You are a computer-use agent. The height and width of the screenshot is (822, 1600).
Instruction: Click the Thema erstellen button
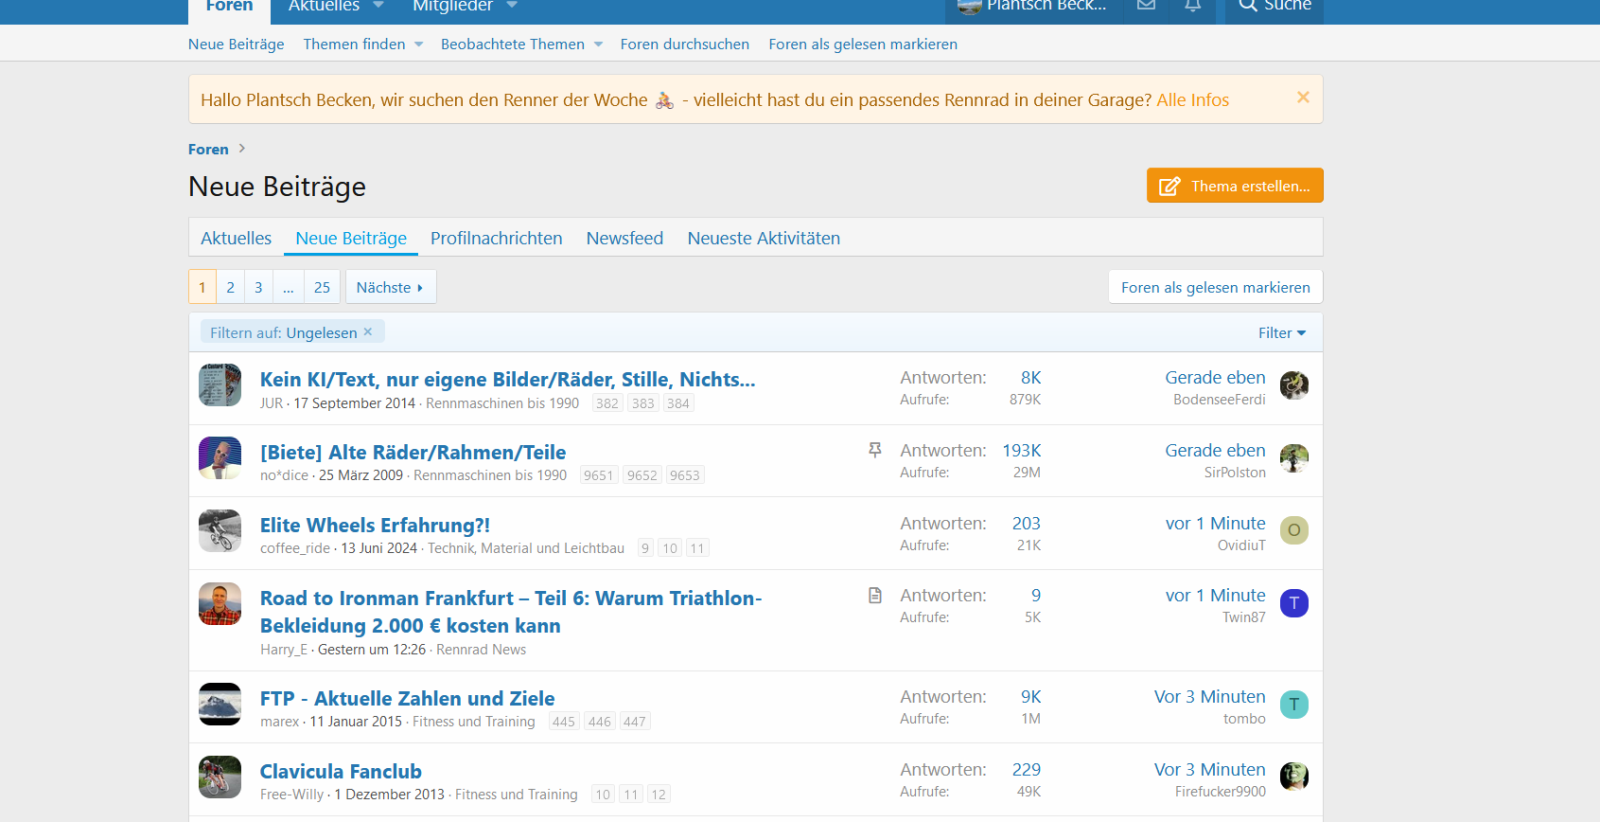coord(1235,186)
